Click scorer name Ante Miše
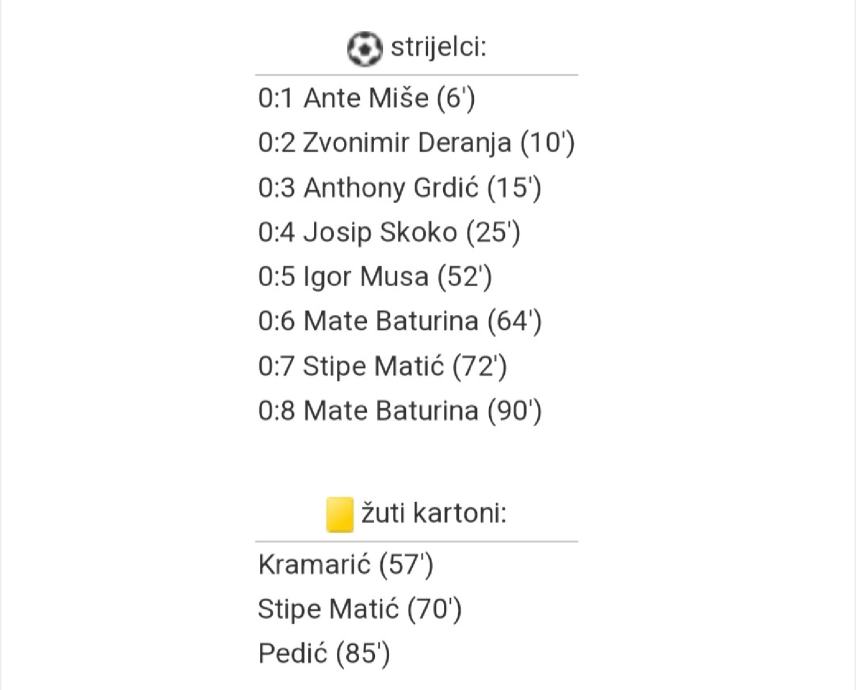This screenshot has height=690, width=856. (x=366, y=99)
